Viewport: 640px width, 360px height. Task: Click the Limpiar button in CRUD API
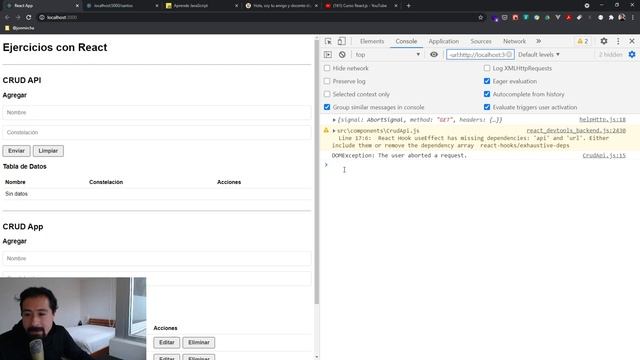tap(48, 151)
